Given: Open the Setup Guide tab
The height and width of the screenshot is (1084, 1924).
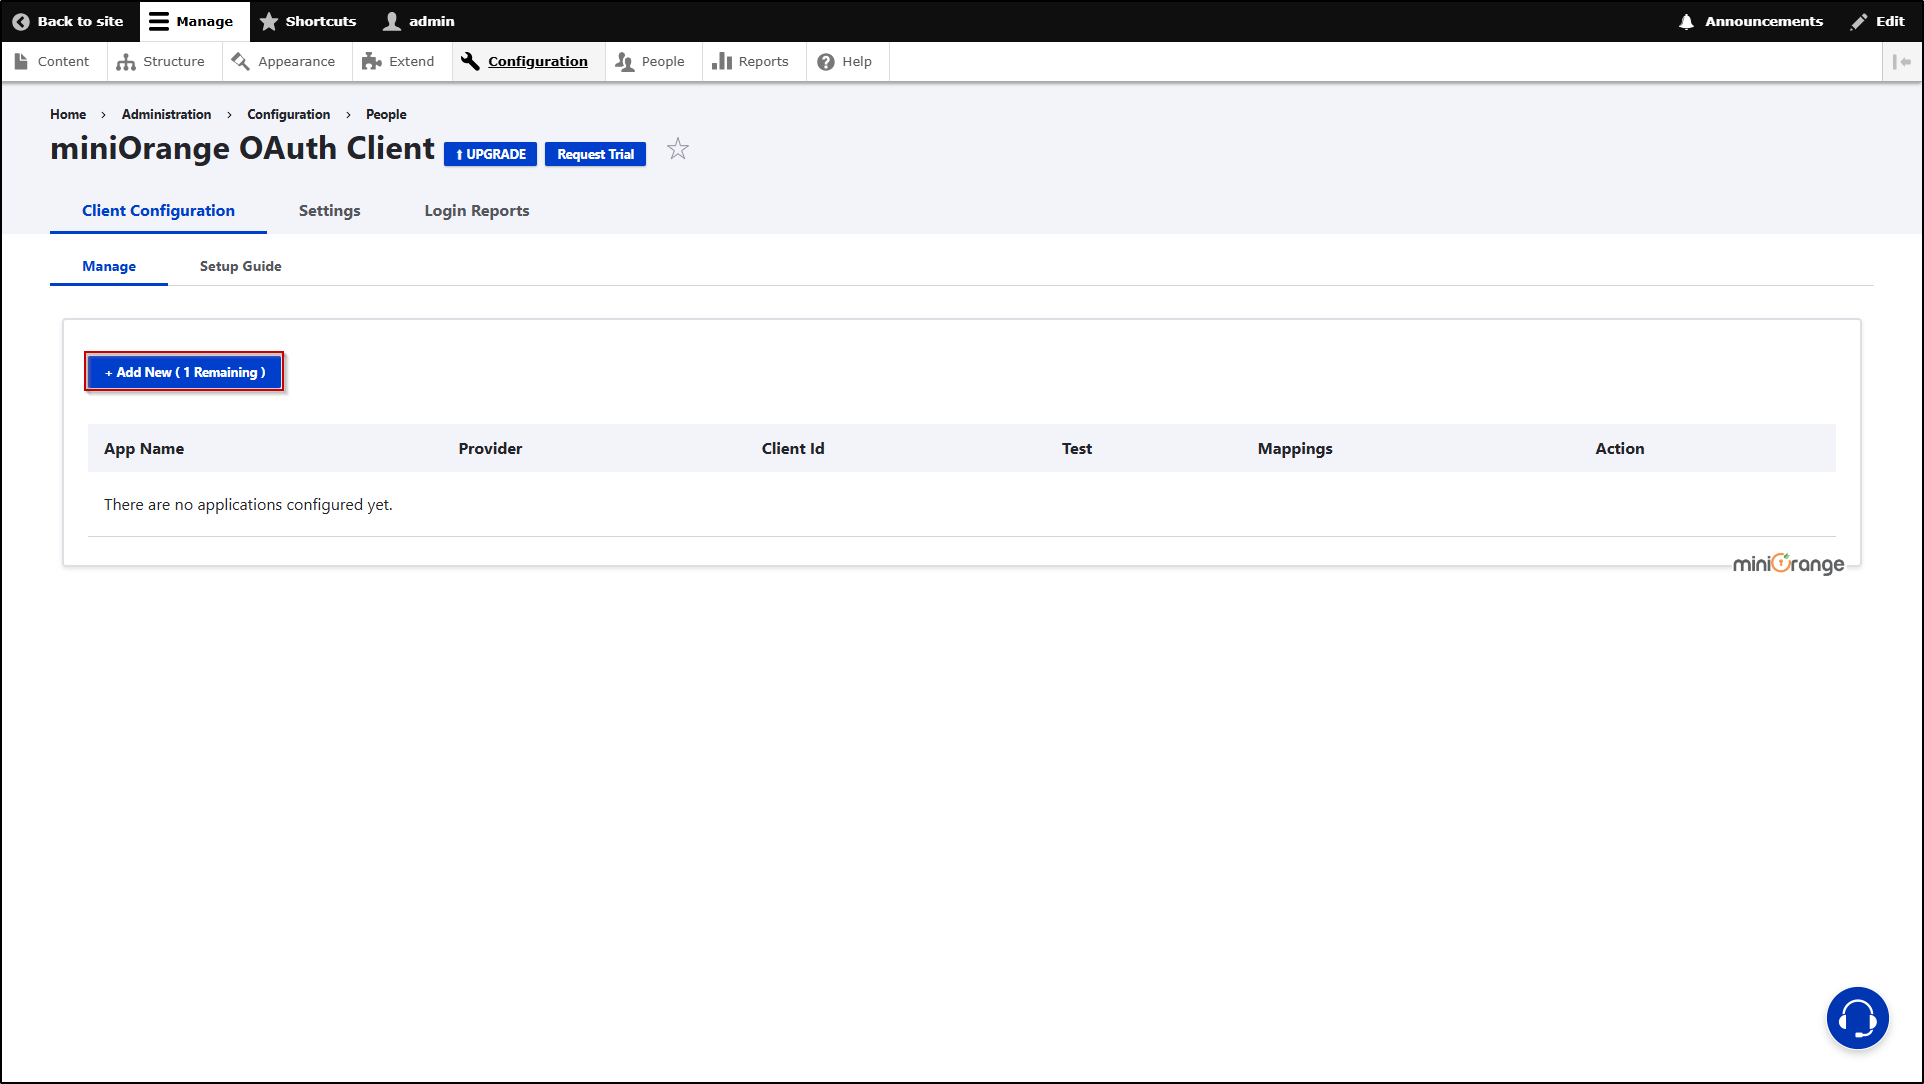Looking at the screenshot, I should tap(240, 266).
